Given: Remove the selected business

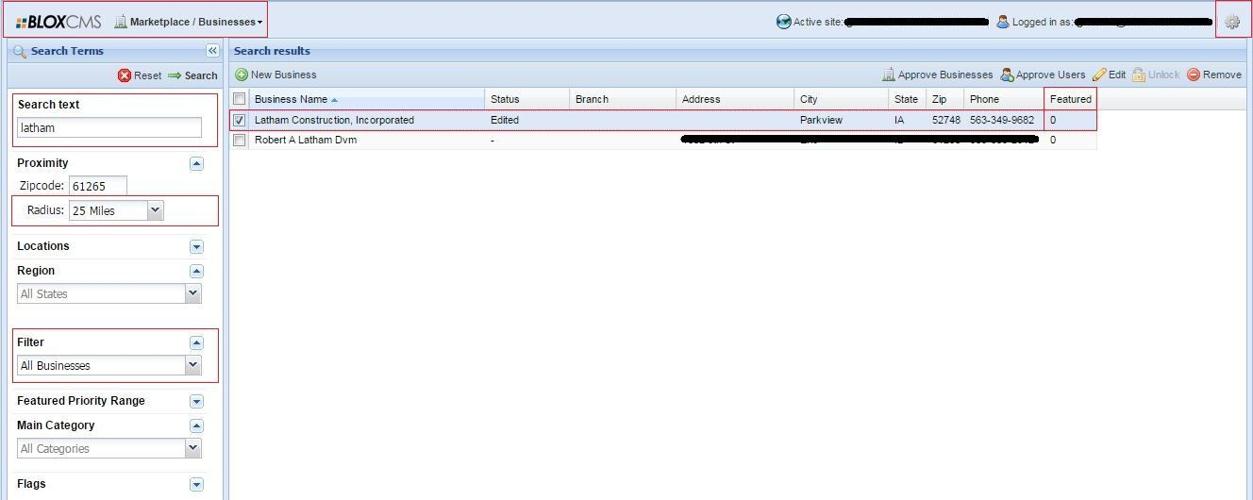Looking at the screenshot, I should point(1214,75).
